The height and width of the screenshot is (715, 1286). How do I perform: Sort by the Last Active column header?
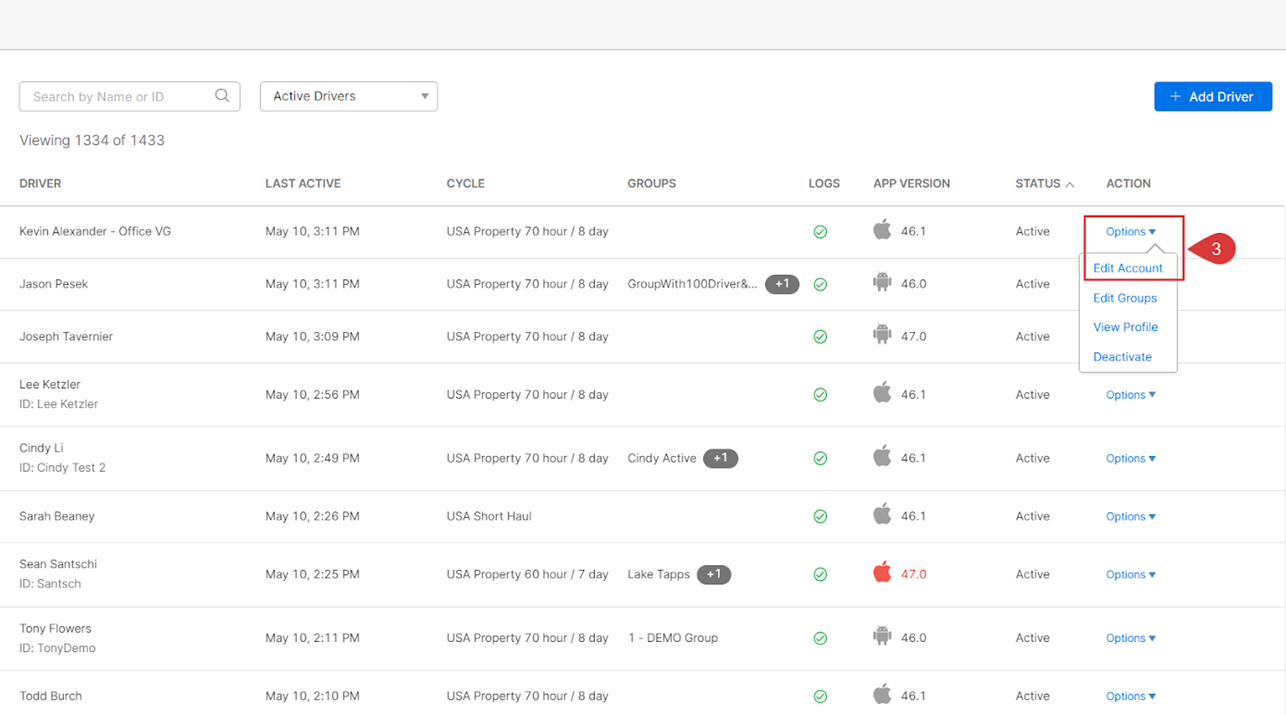point(303,184)
